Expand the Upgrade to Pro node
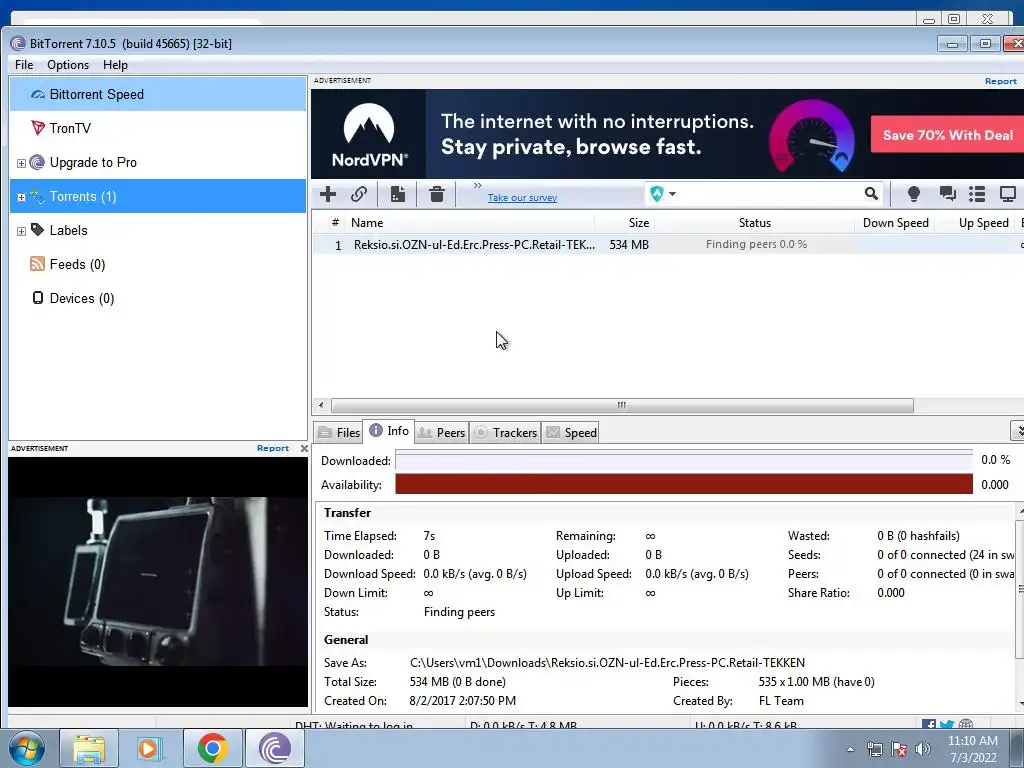 (21, 163)
